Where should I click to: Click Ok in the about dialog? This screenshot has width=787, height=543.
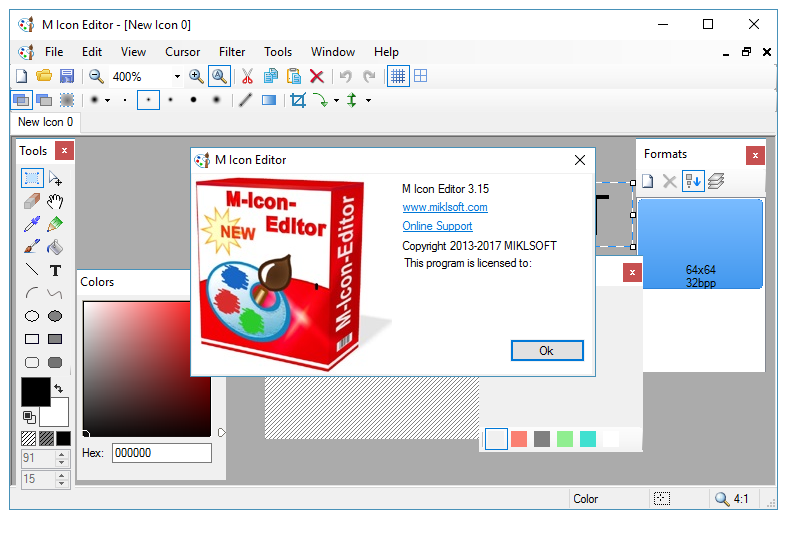(x=547, y=351)
